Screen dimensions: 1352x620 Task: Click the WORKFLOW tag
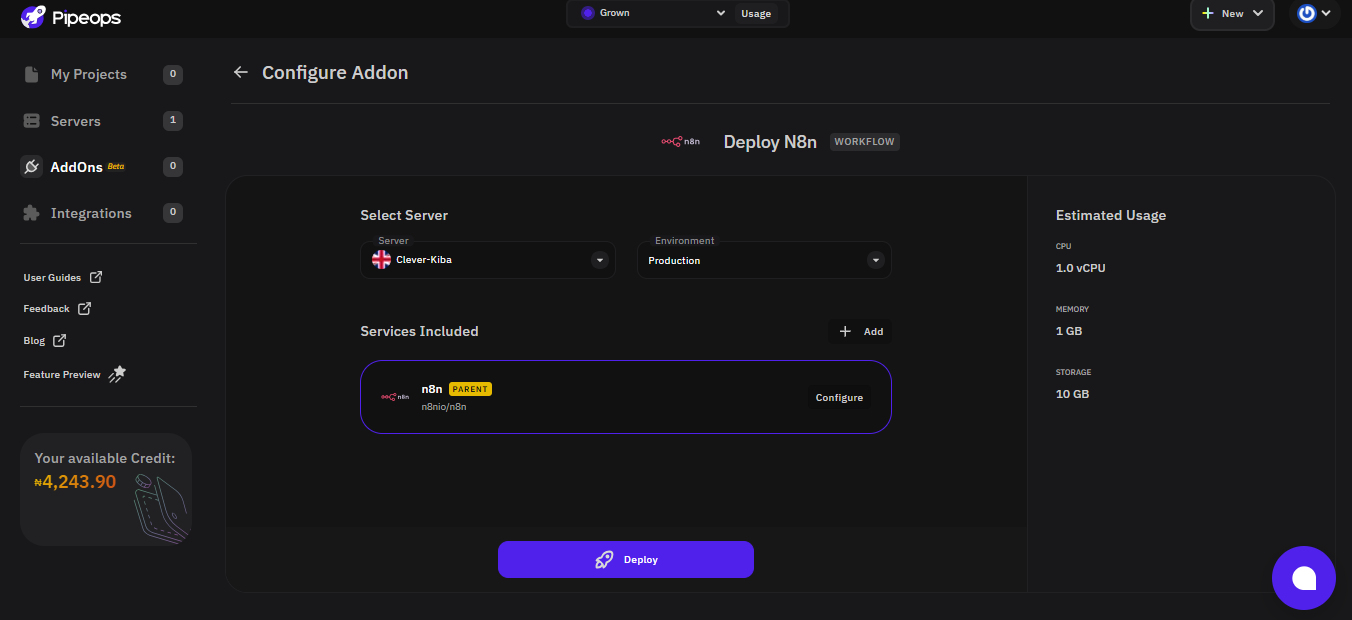tap(865, 142)
